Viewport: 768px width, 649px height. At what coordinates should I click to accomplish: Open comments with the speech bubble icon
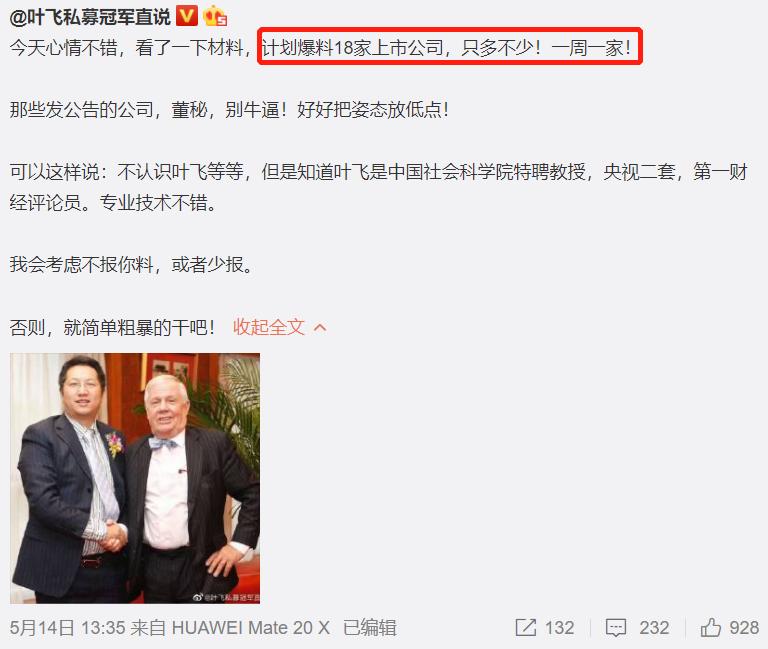click(616, 627)
